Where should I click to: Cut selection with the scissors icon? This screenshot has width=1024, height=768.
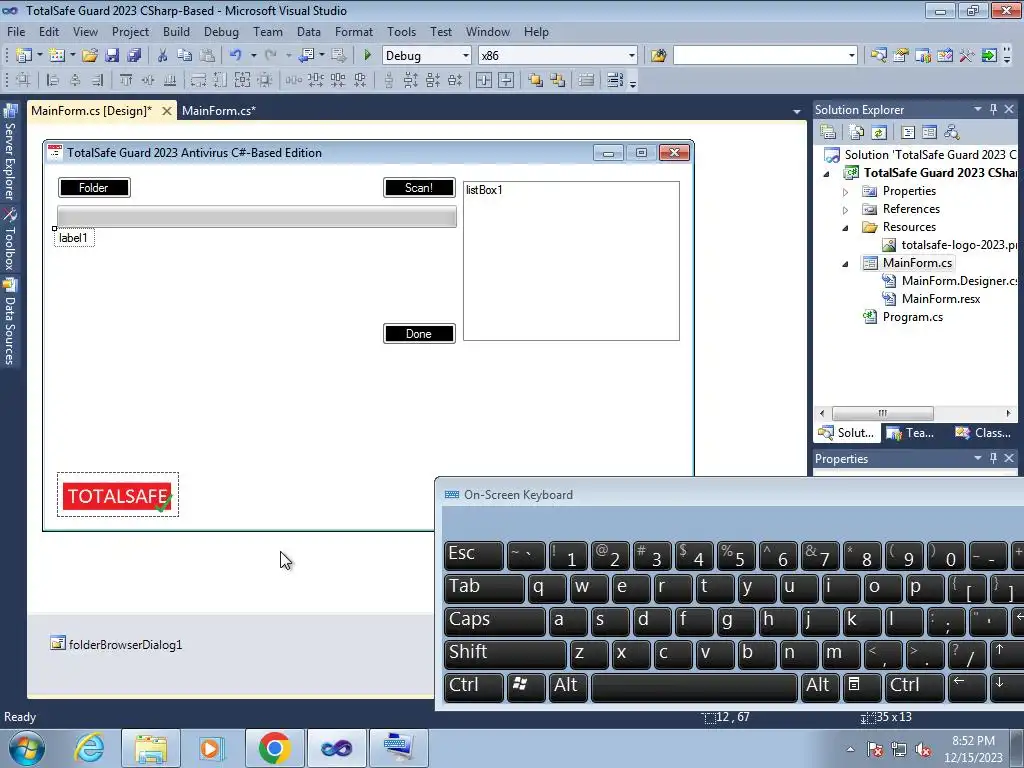coord(162,56)
